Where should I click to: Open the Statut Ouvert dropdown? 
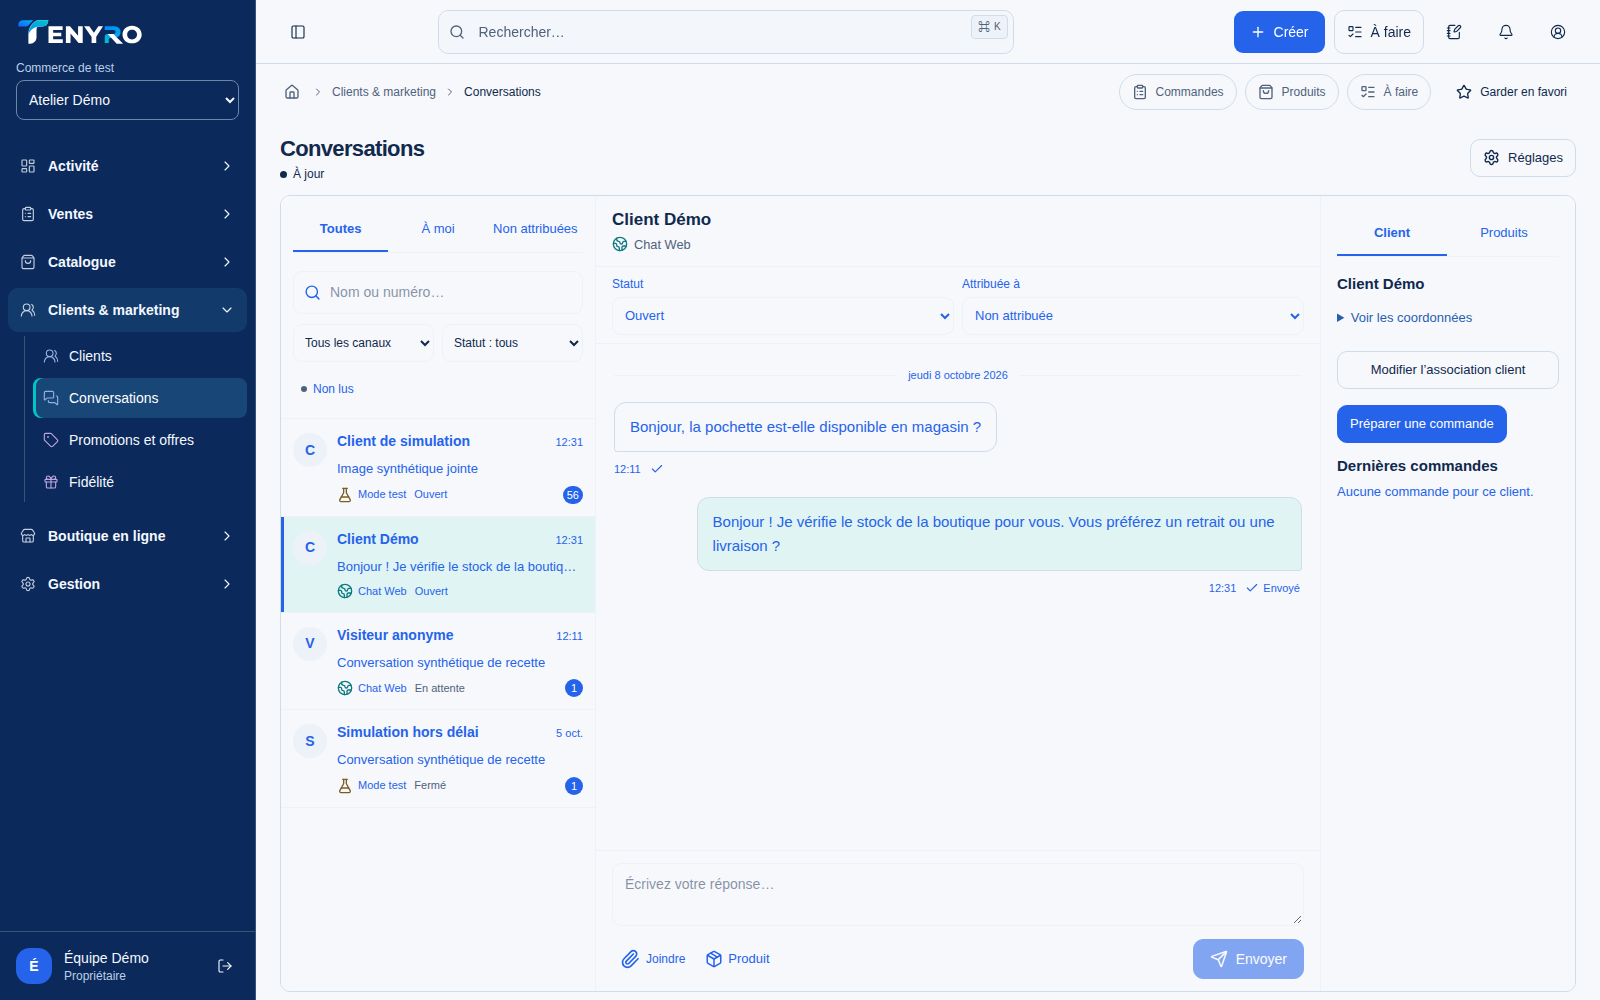click(783, 316)
